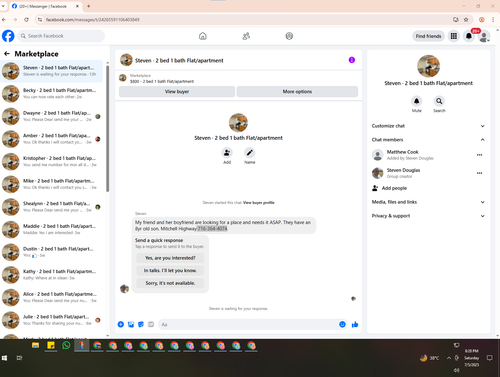Screen dimensions: 500x377
Task: Open Kathy conversation in list
Action: click(52, 275)
